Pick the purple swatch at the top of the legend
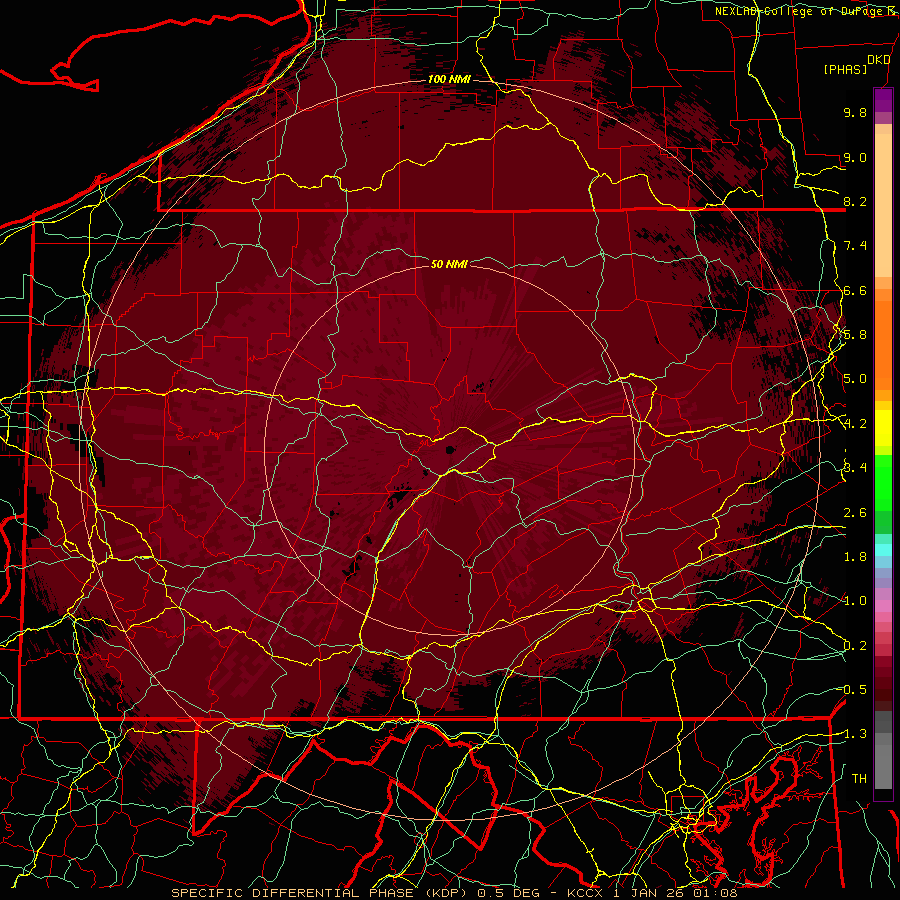Image resolution: width=900 pixels, height=900 pixels. pyautogui.click(x=883, y=100)
